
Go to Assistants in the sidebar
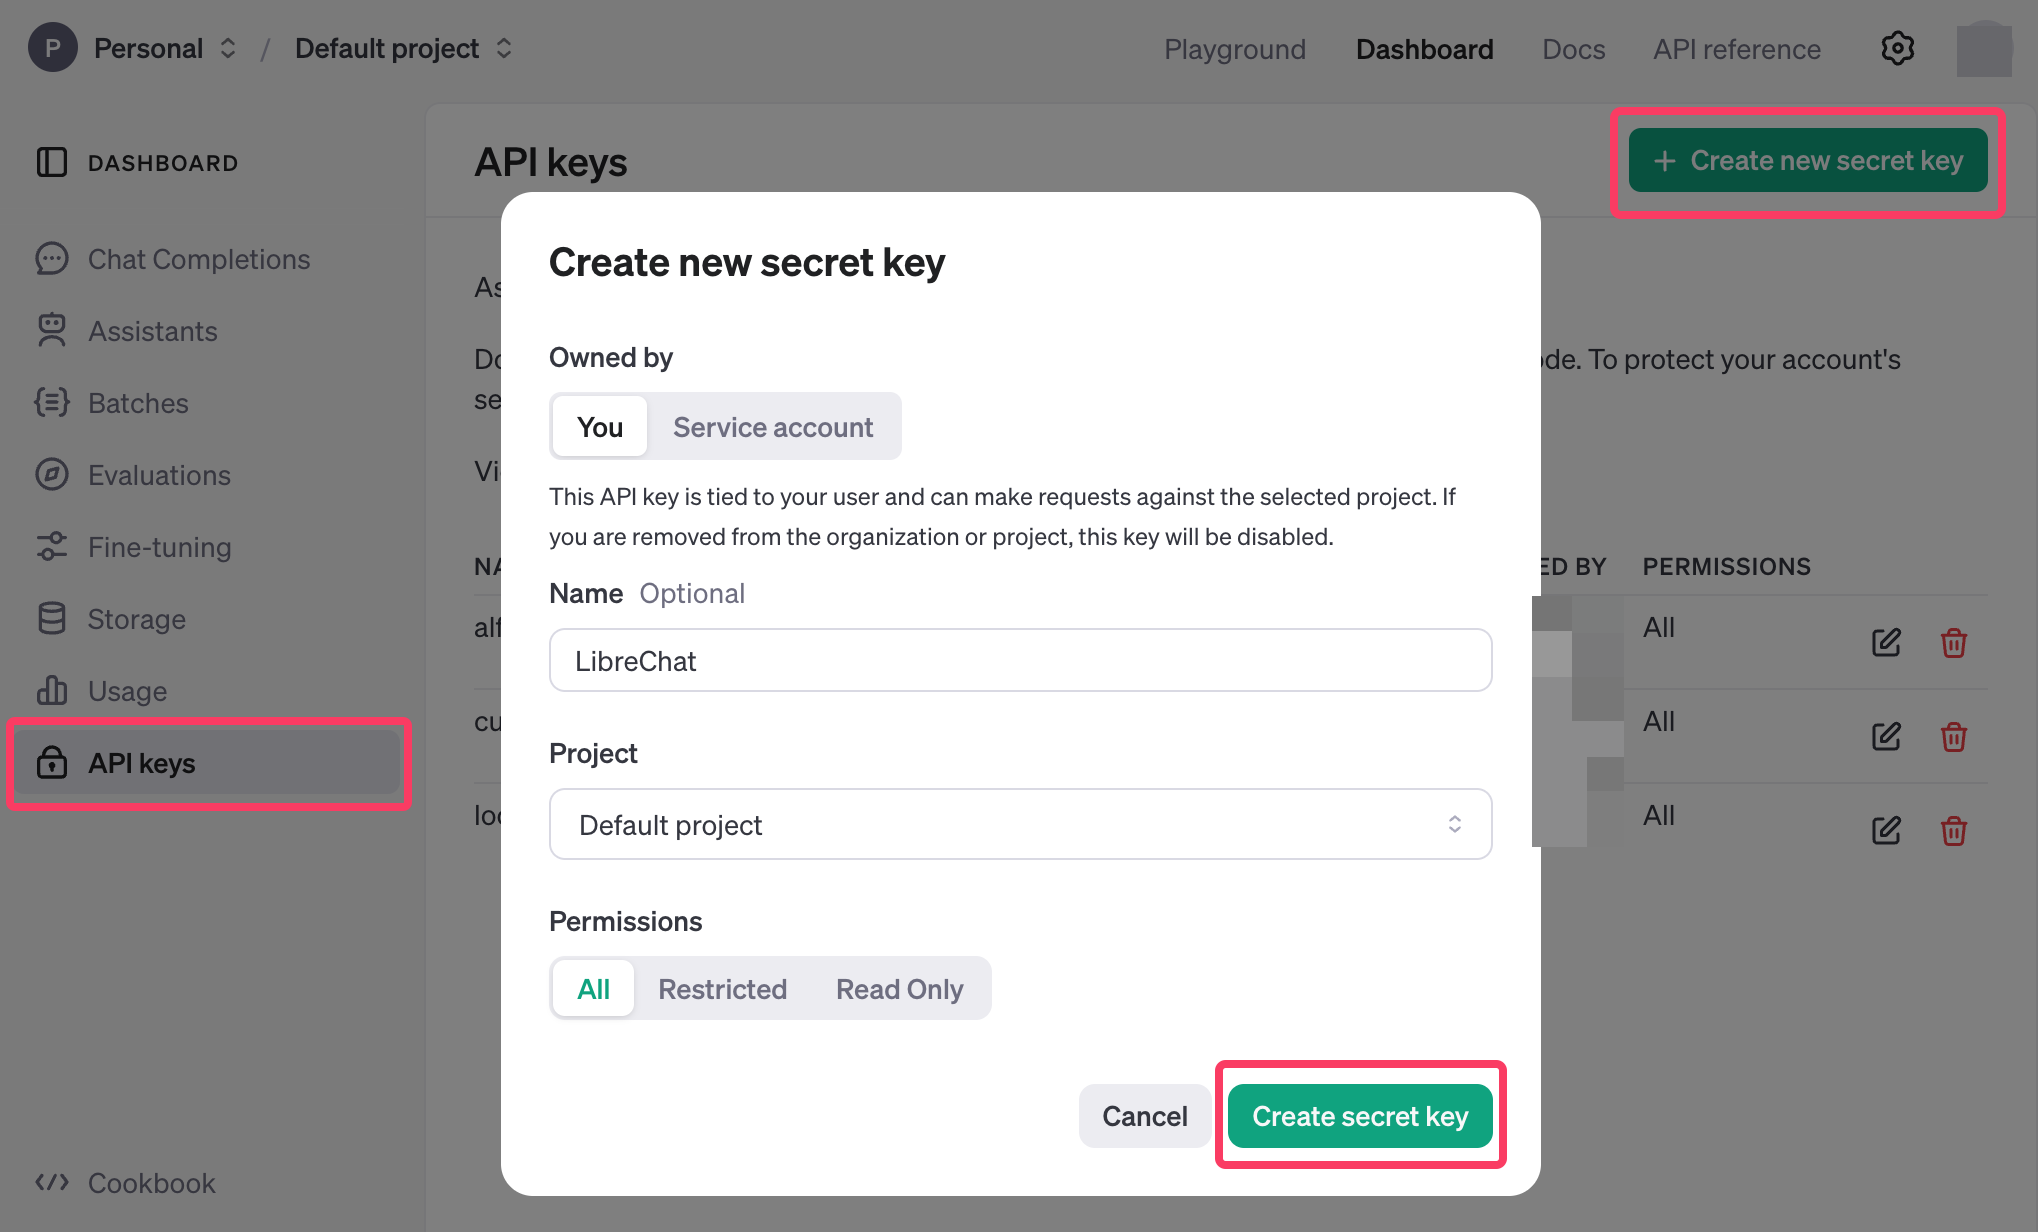[152, 331]
